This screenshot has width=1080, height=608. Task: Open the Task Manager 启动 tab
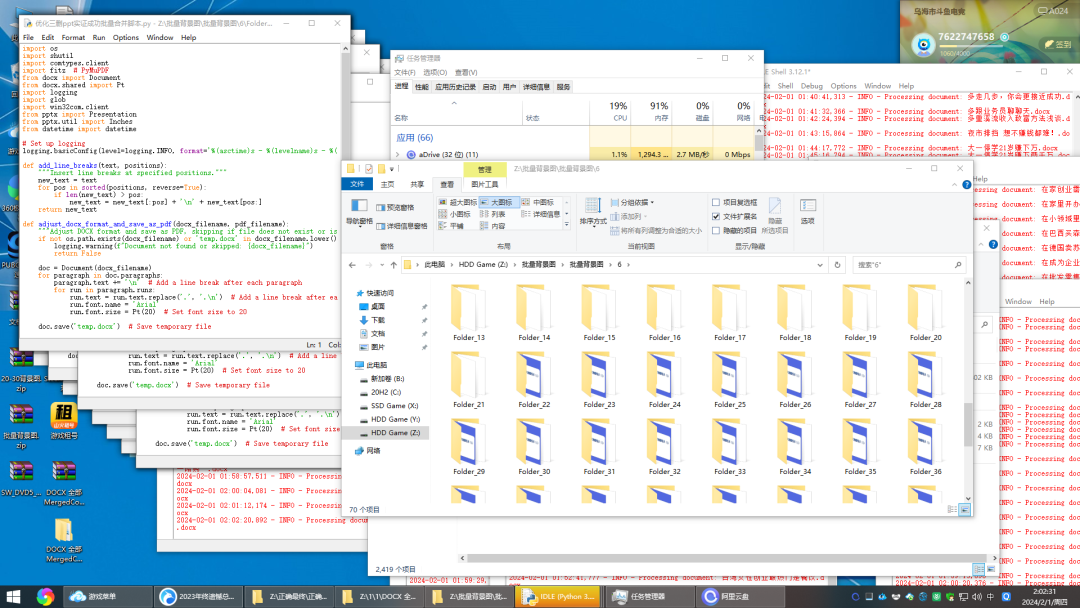tap(489, 87)
